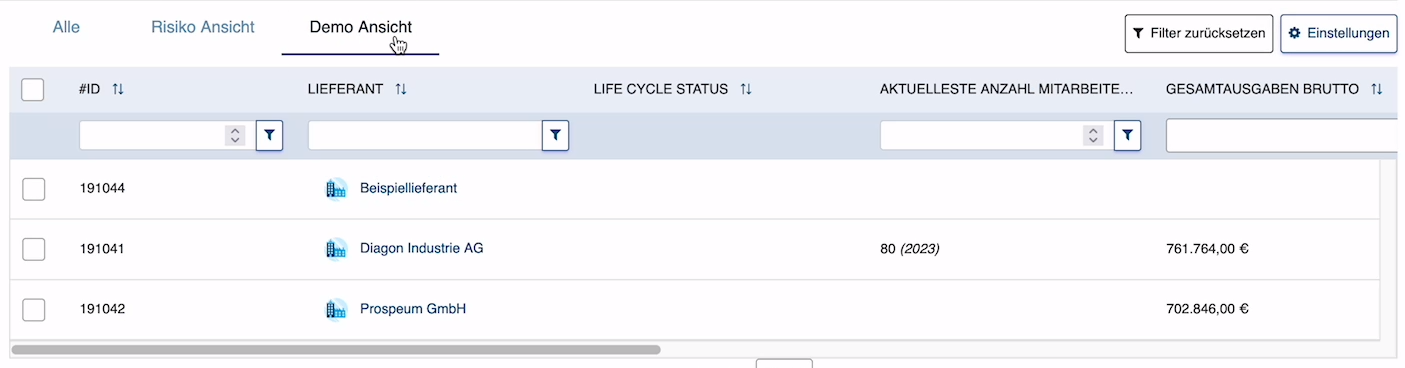Select the row 191041 checkbox
This screenshot has width=1405, height=368.
point(33,248)
